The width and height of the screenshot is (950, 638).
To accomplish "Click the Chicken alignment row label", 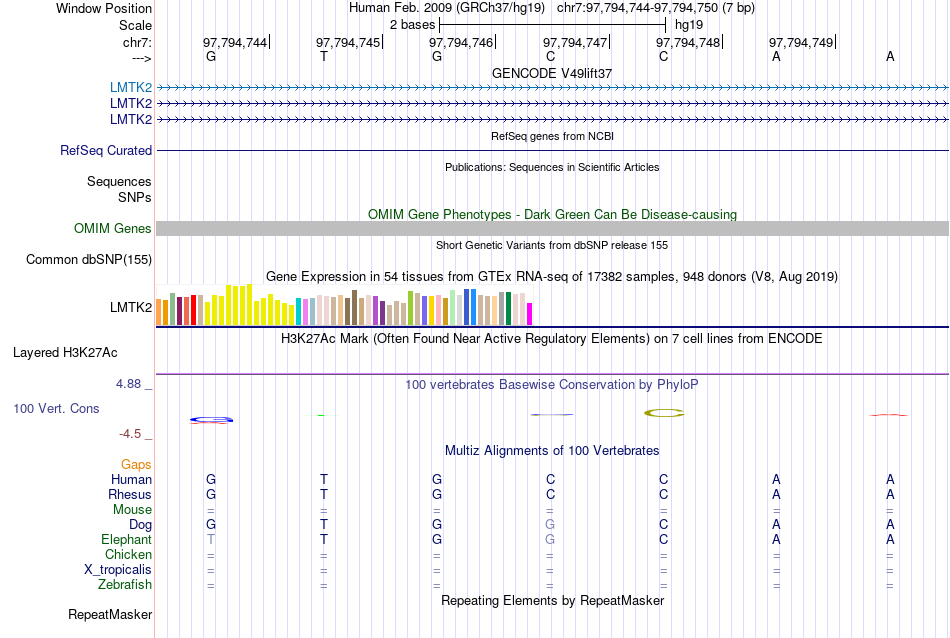I will click(x=128, y=554).
